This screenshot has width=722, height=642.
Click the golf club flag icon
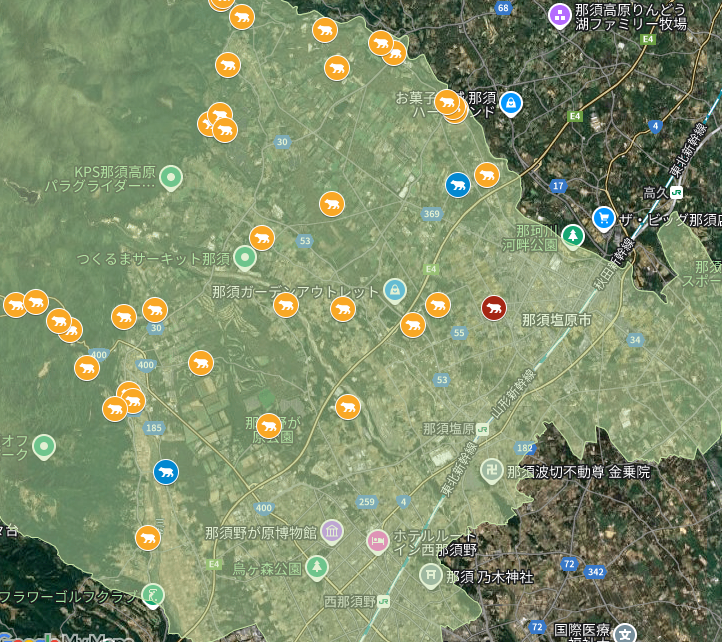click(x=152, y=595)
